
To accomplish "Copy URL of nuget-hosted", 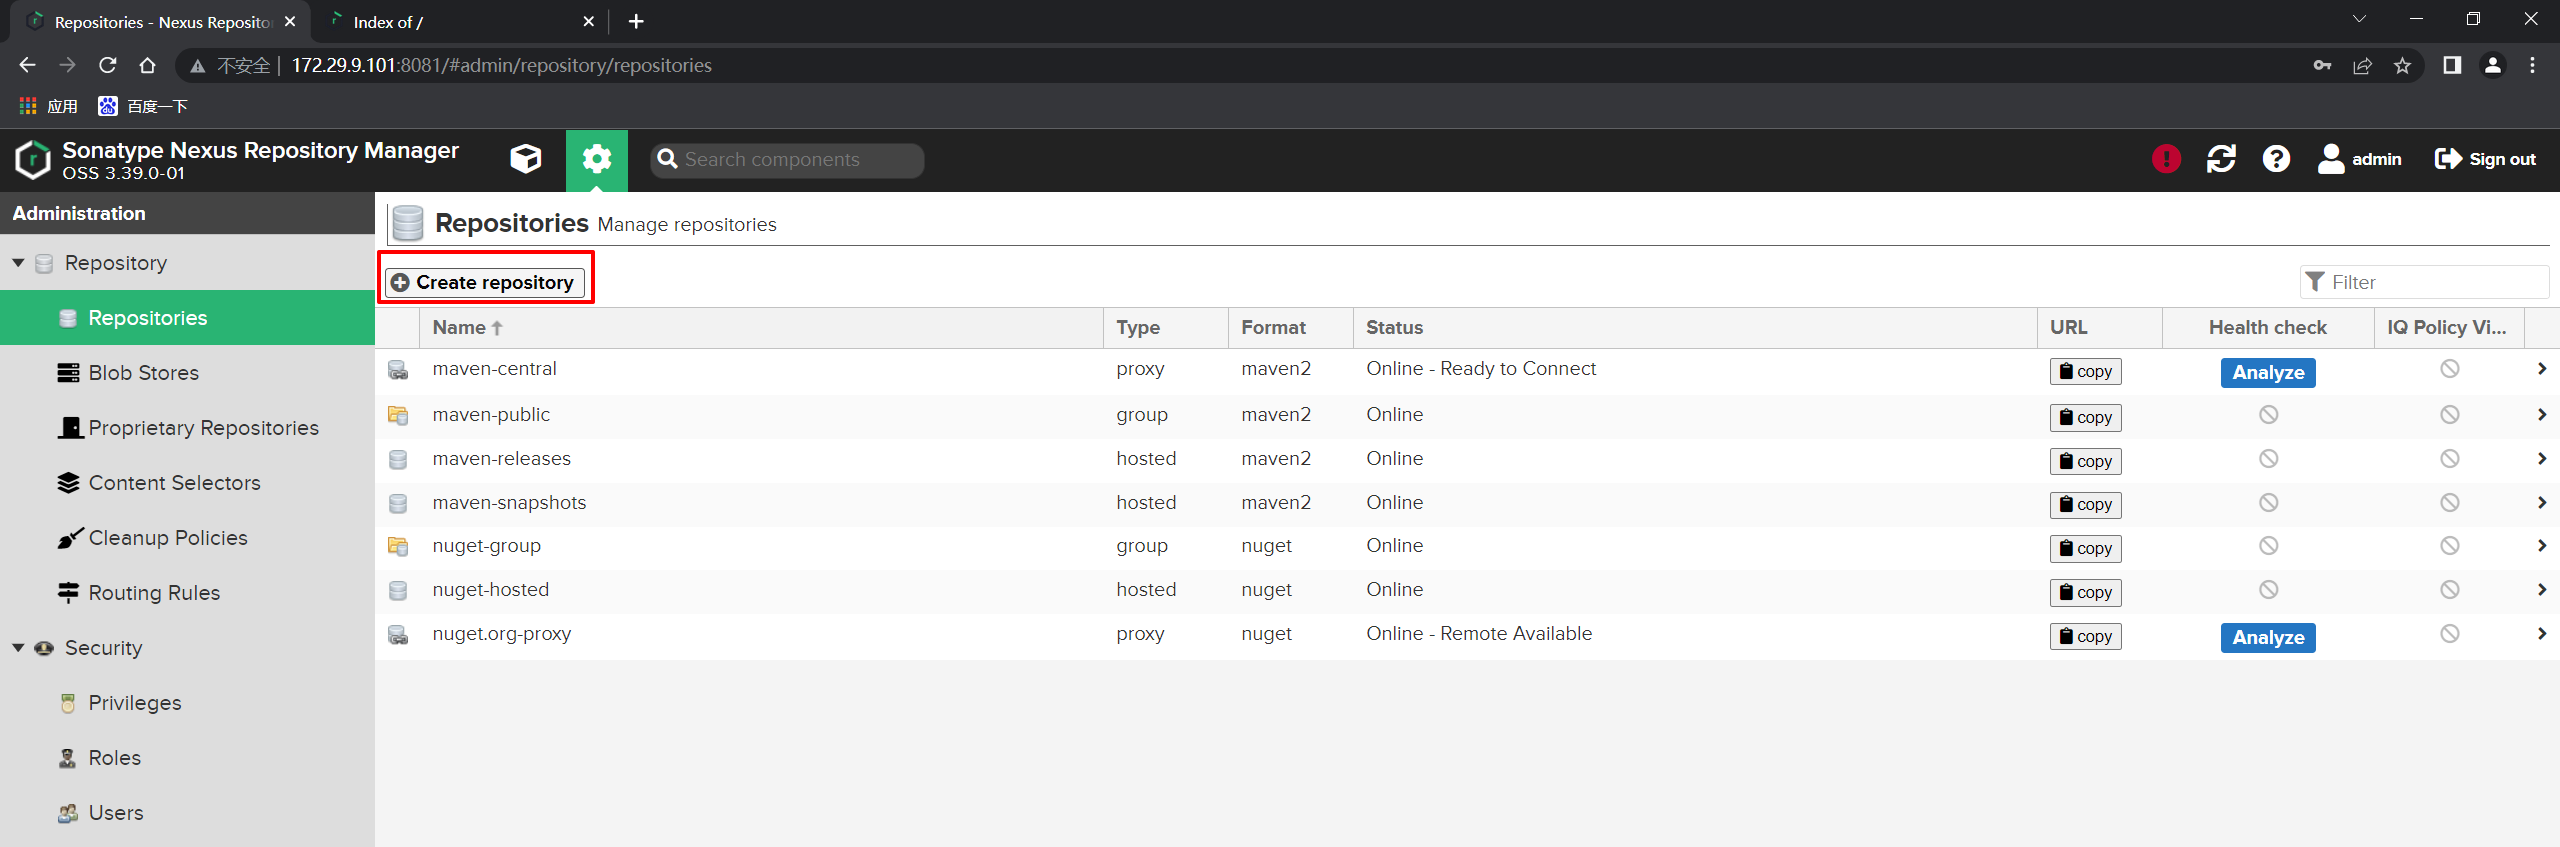I will (2085, 592).
